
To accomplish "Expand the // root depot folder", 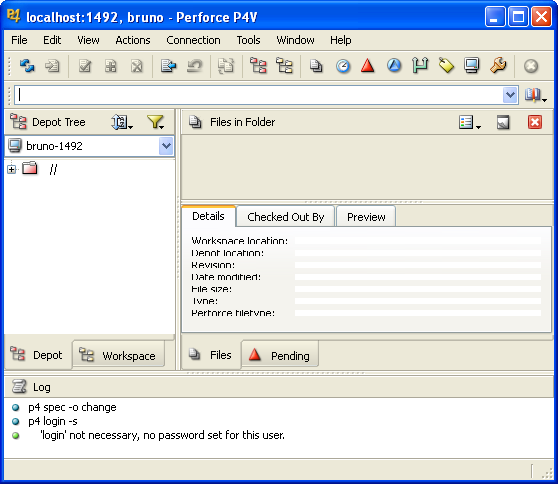I will click(x=11, y=169).
